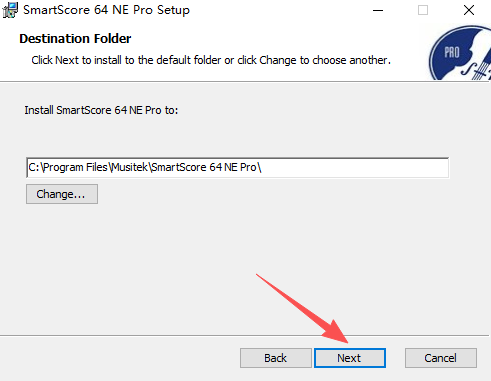
Task: Click 'Program Files' in the folder path
Action: coord(76,167)
